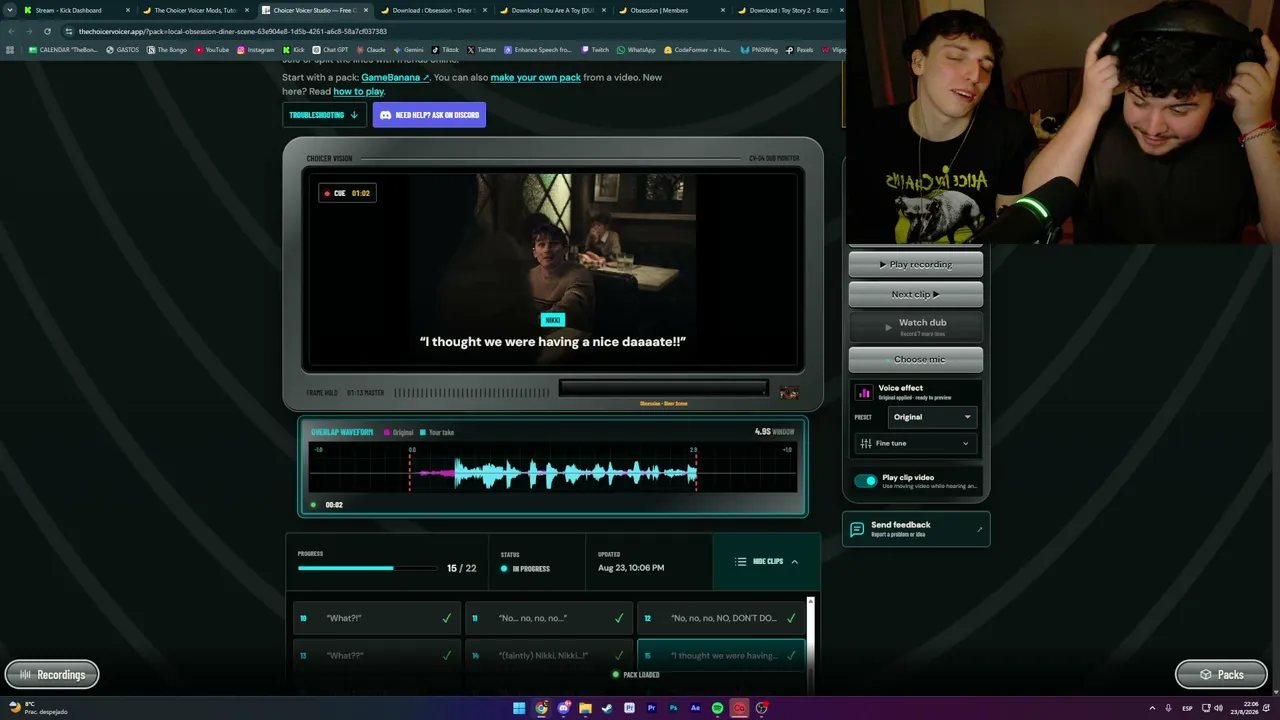Screen dimensions: 1280x720
Task: Select clip 13 "What??"
Action: (377, 656)
